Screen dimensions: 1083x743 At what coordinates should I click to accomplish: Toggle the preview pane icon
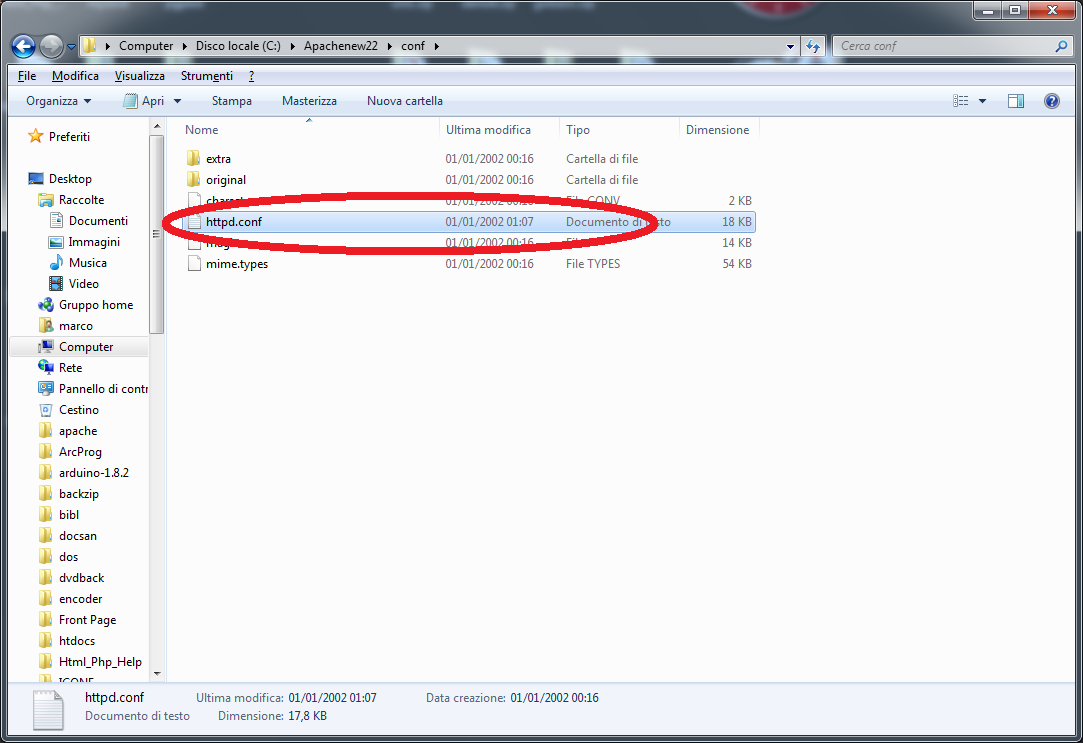pos(1016,101)
